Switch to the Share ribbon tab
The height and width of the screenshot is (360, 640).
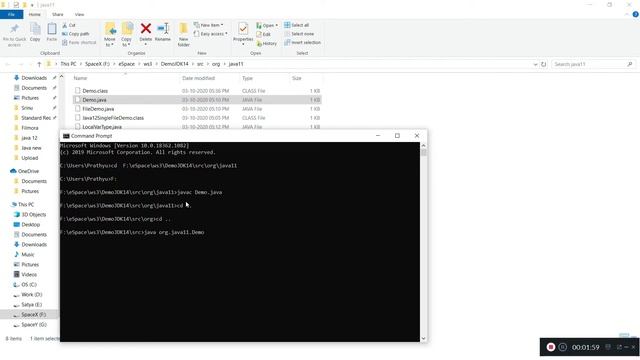pos(58,14)
